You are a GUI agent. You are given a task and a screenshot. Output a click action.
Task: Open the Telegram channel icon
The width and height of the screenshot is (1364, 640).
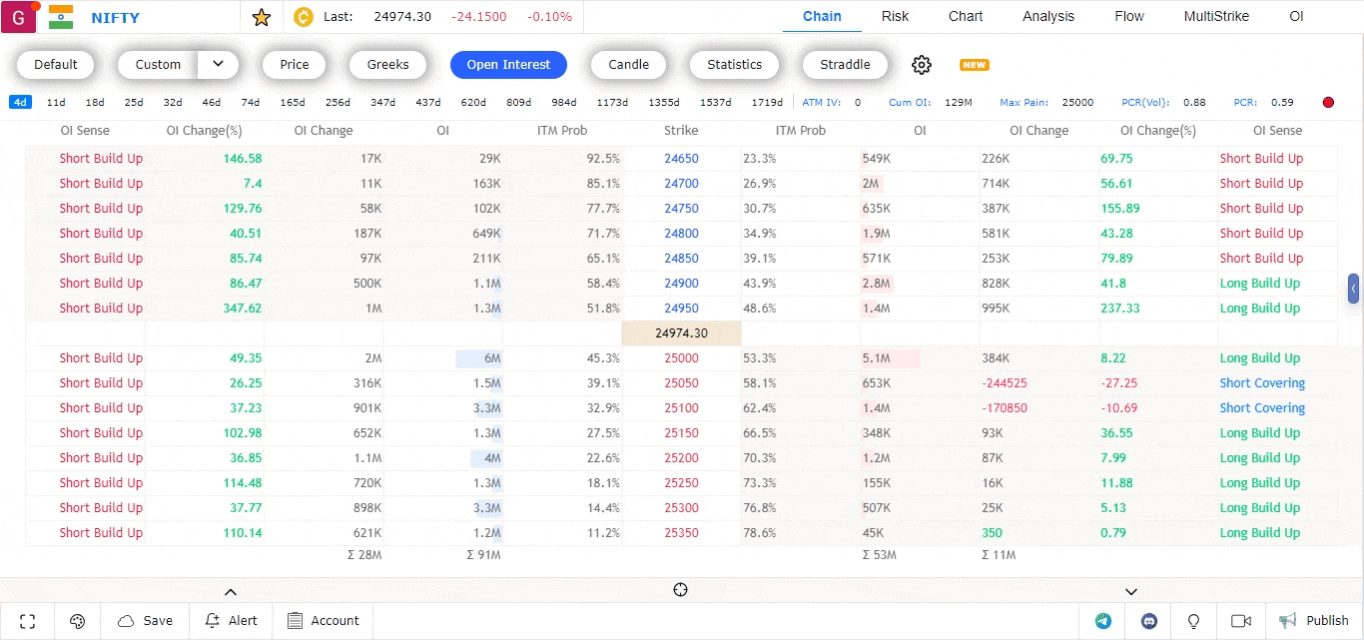(x=1103, y=621)
